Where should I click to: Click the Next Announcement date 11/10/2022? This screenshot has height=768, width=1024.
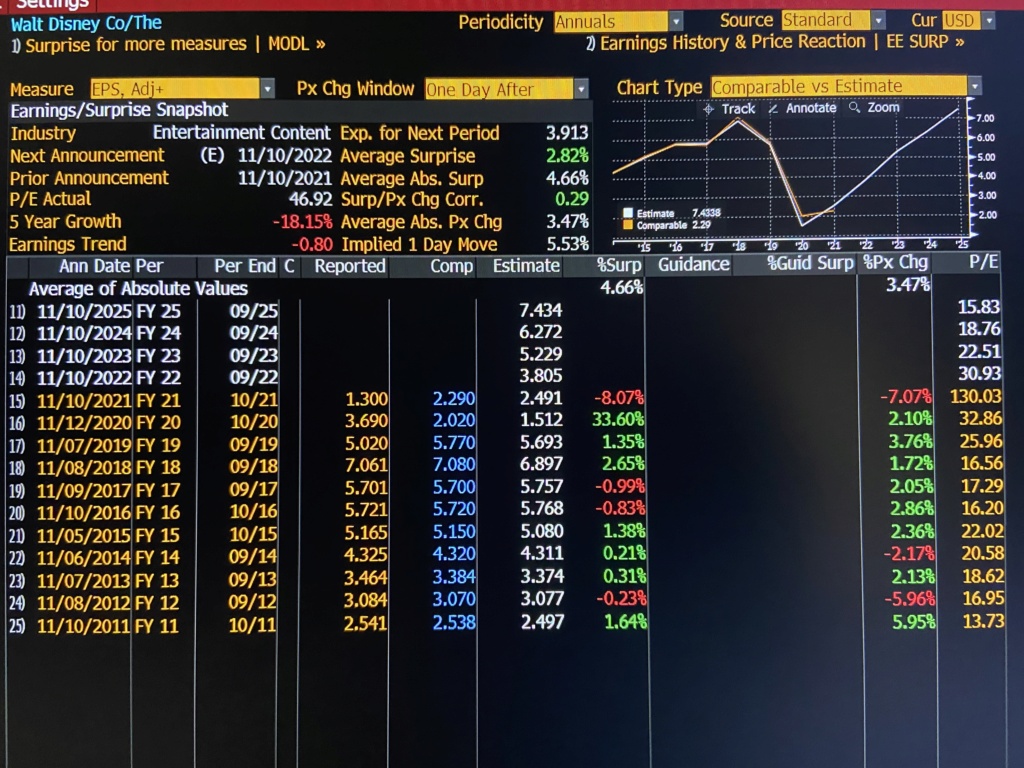(x=285, y=155)
